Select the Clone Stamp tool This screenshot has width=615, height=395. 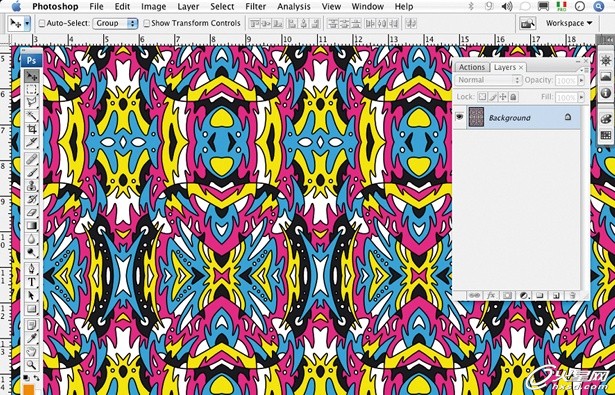31,186
